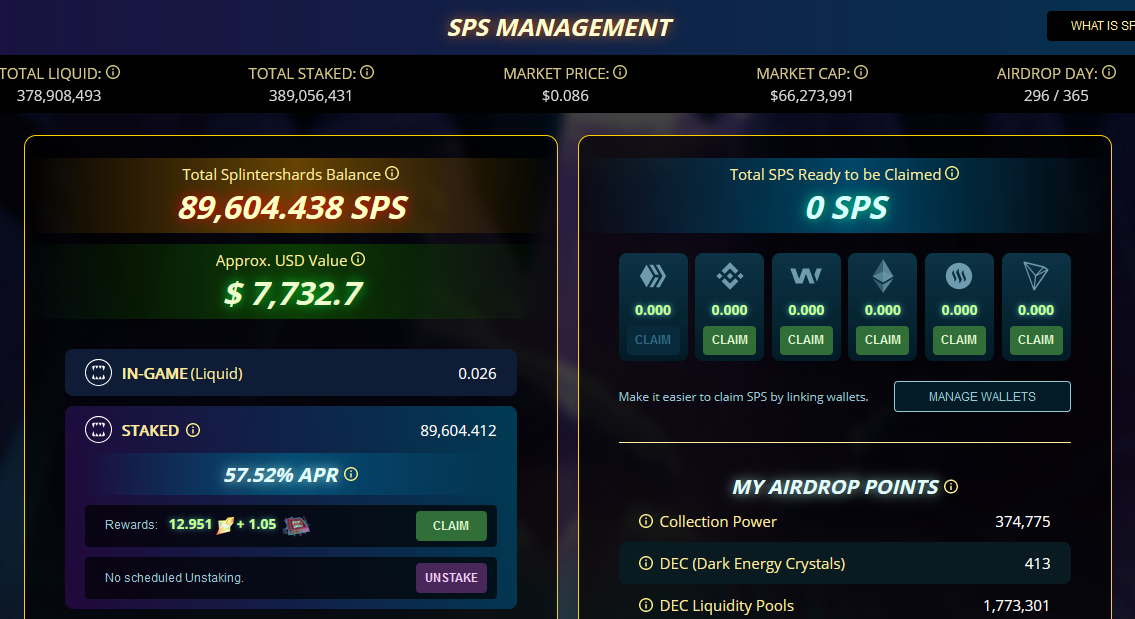Image resolution: width=1135 pixels, height=619 pixels.
Task: Open Manage Wallets
Action: pos(982,397)
